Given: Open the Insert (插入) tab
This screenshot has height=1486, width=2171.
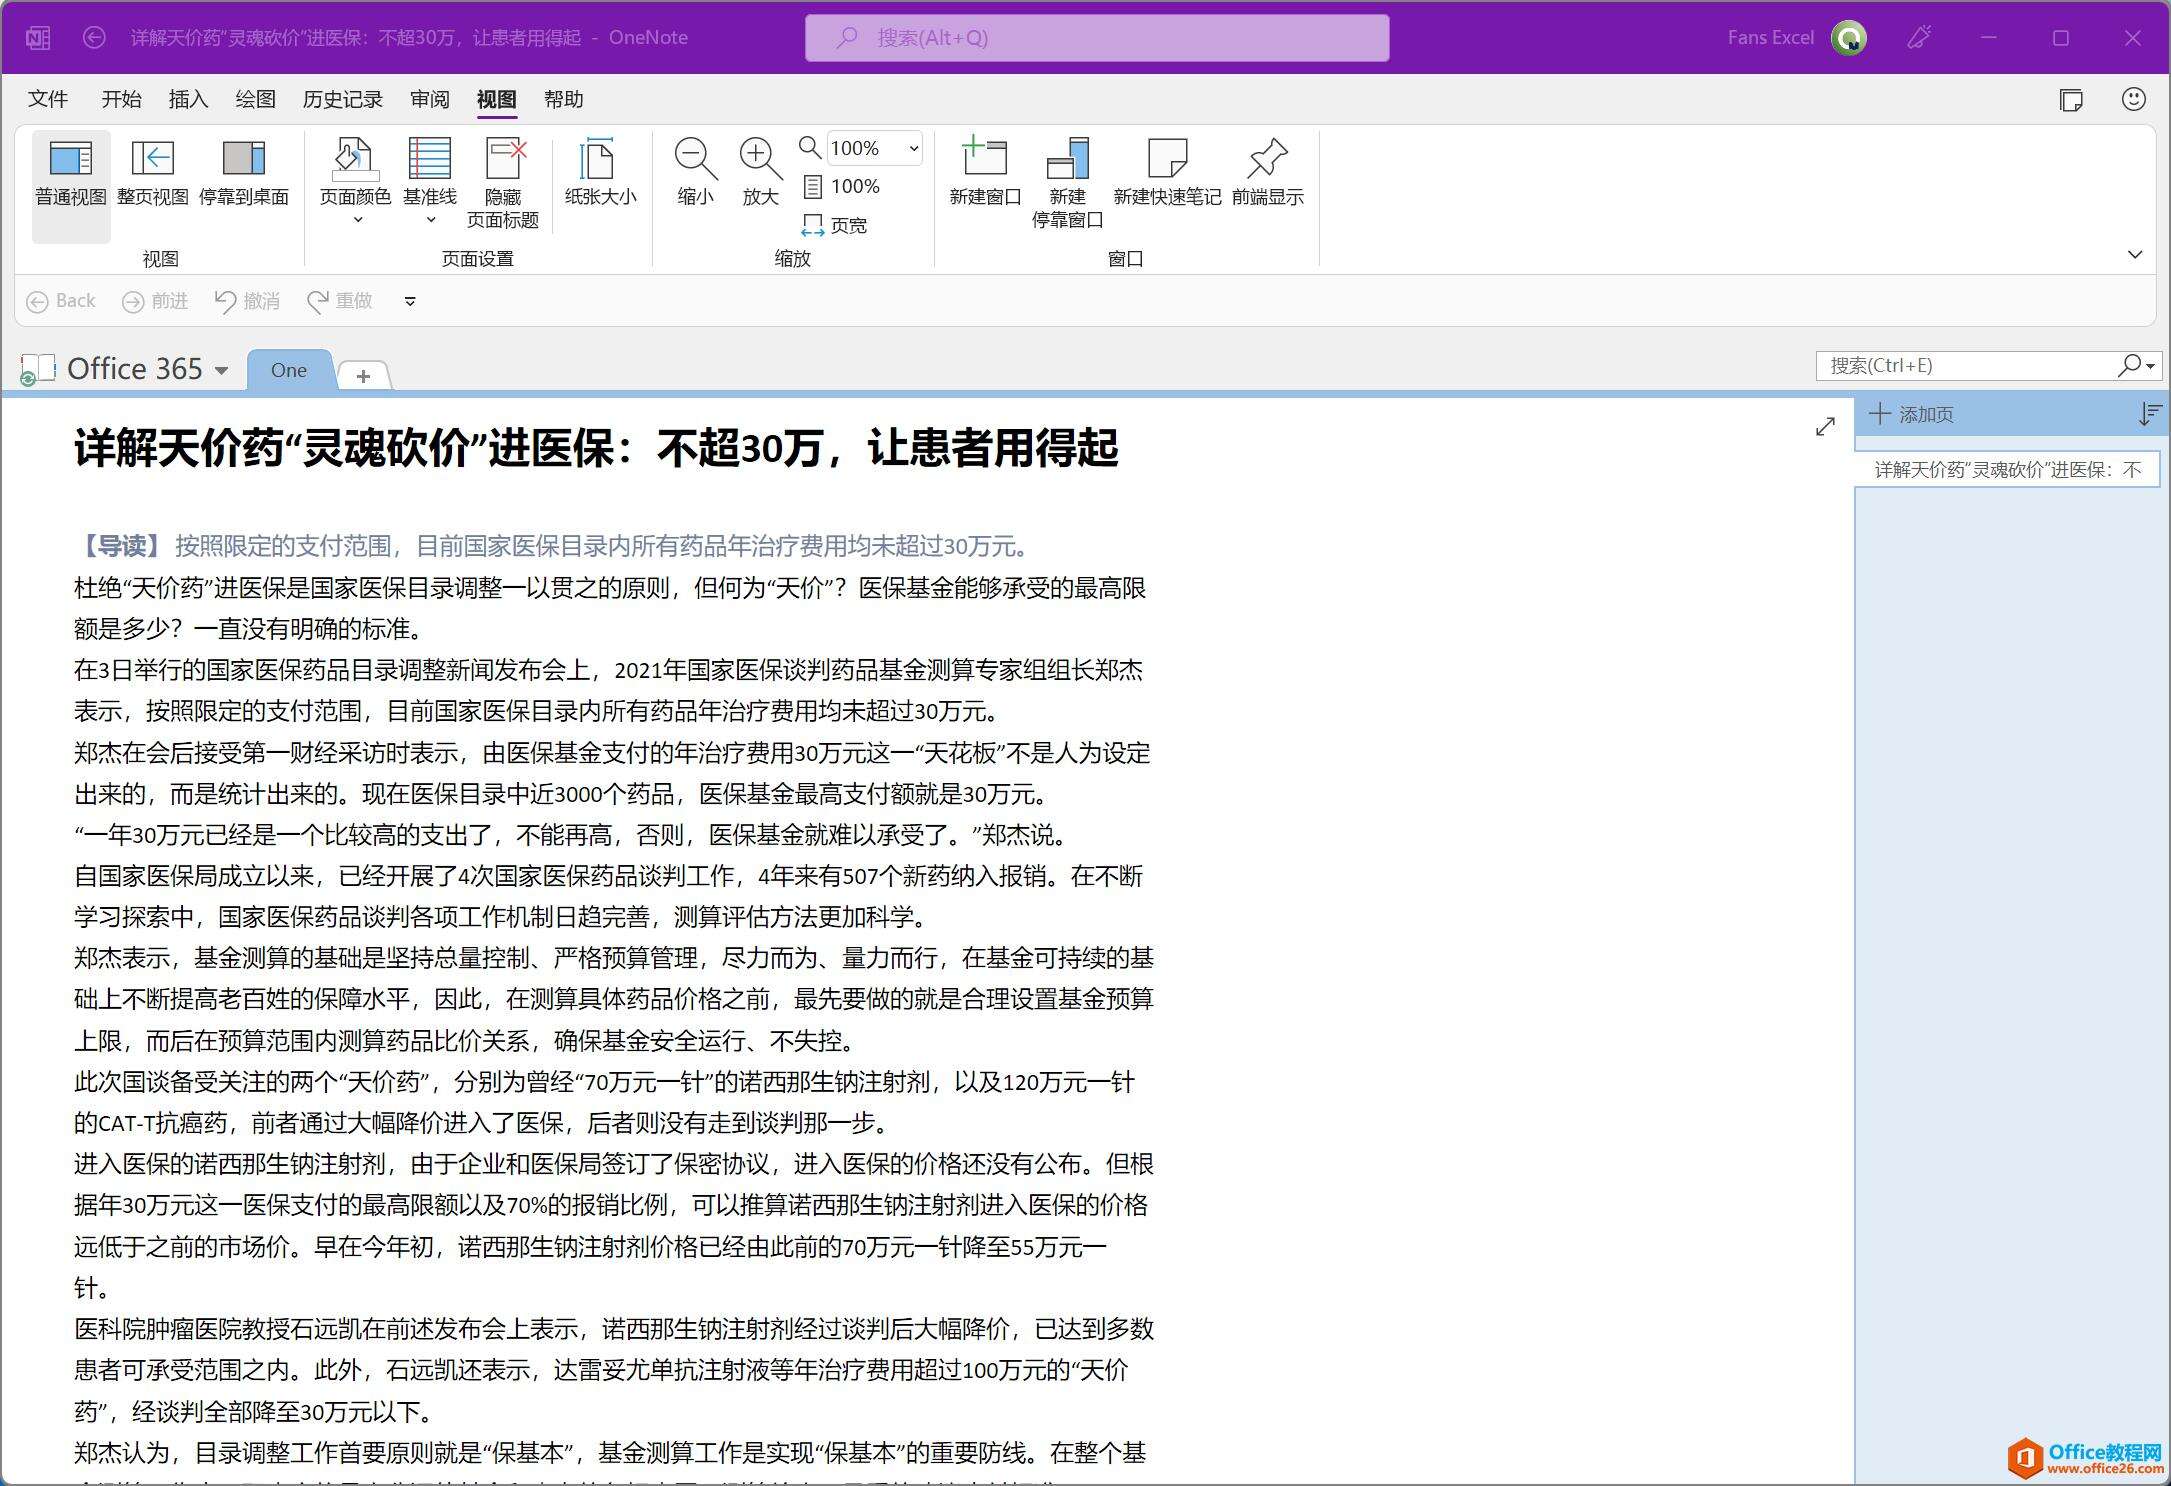Looking at the screenshot, I should 188,99.
